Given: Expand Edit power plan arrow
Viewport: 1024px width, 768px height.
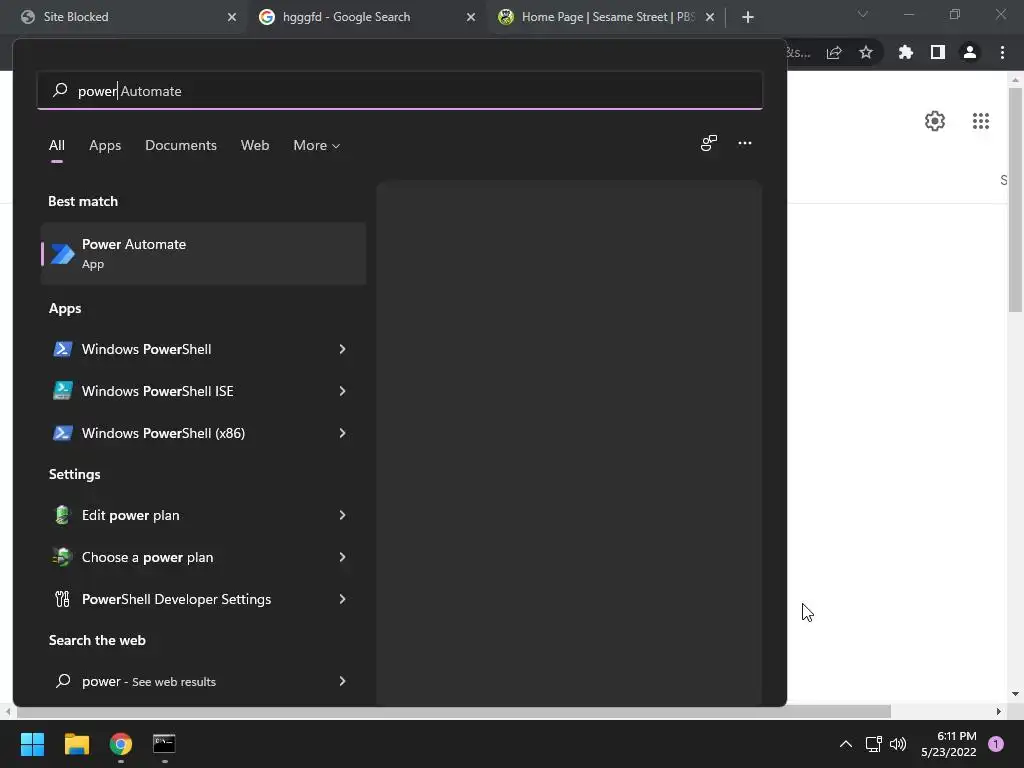Looking at the screenshot, I should (x=342, y=515).
